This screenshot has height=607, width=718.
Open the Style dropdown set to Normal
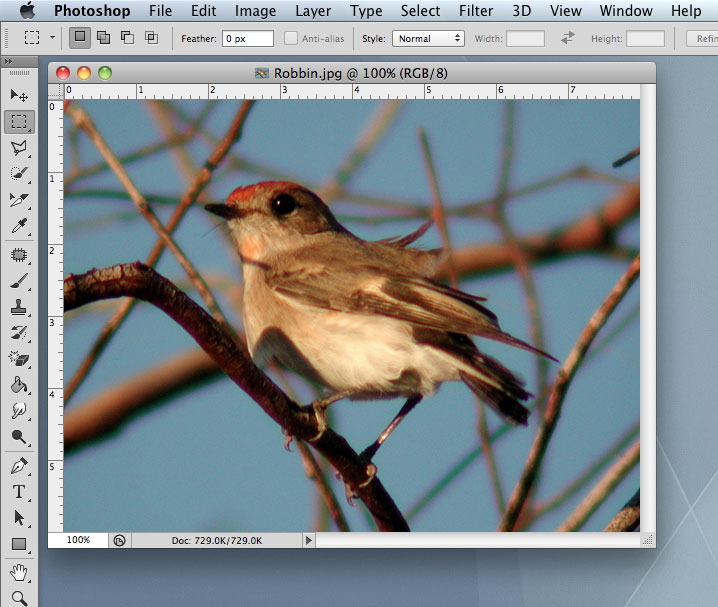pos(428,38)
